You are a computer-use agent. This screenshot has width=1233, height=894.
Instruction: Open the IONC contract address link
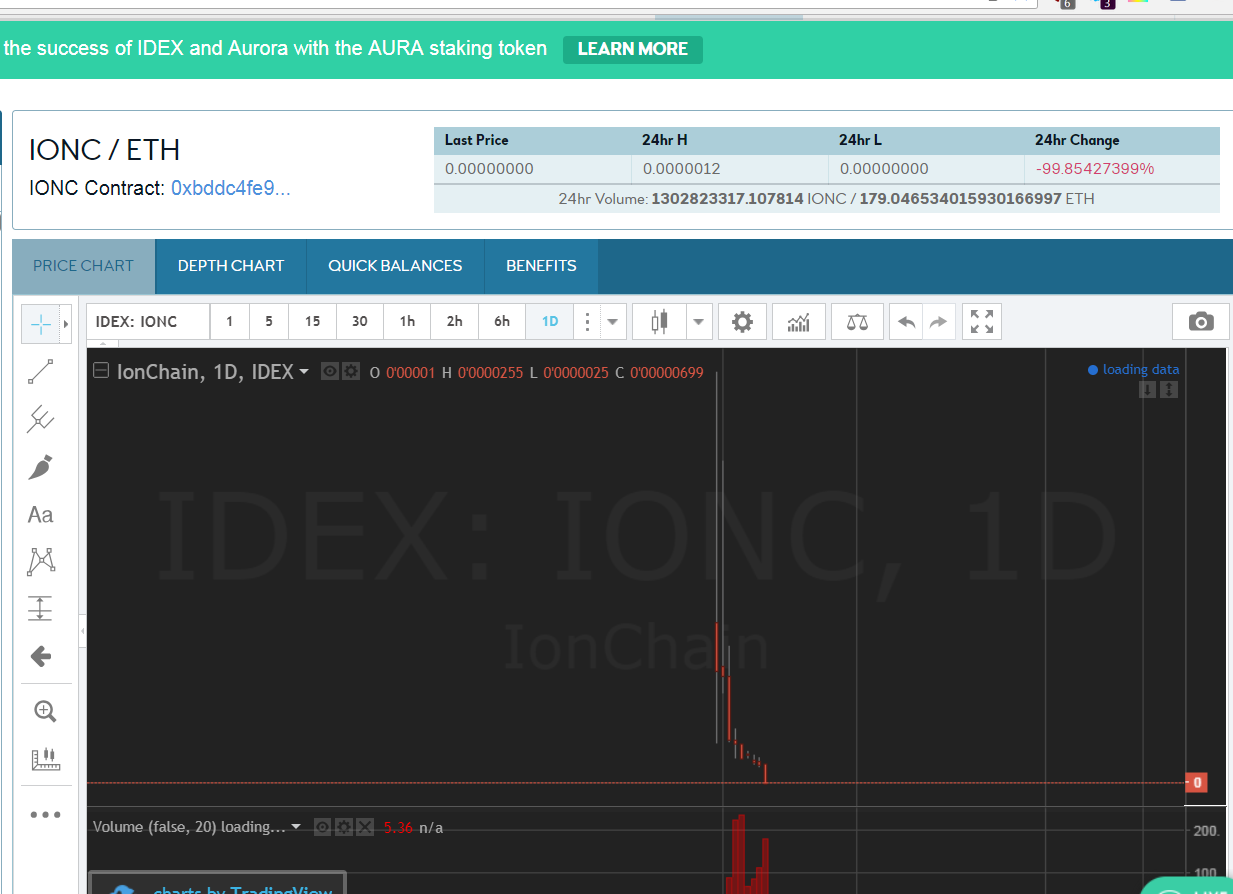(x=231, y=188)
